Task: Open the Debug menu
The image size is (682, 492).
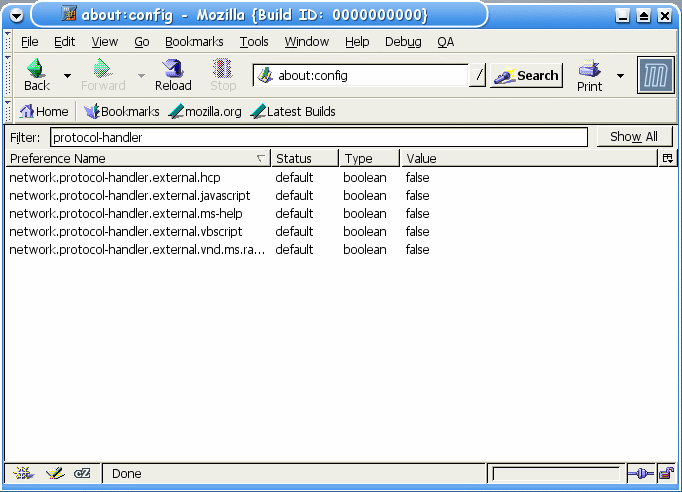Action: [x=403, y=42]
